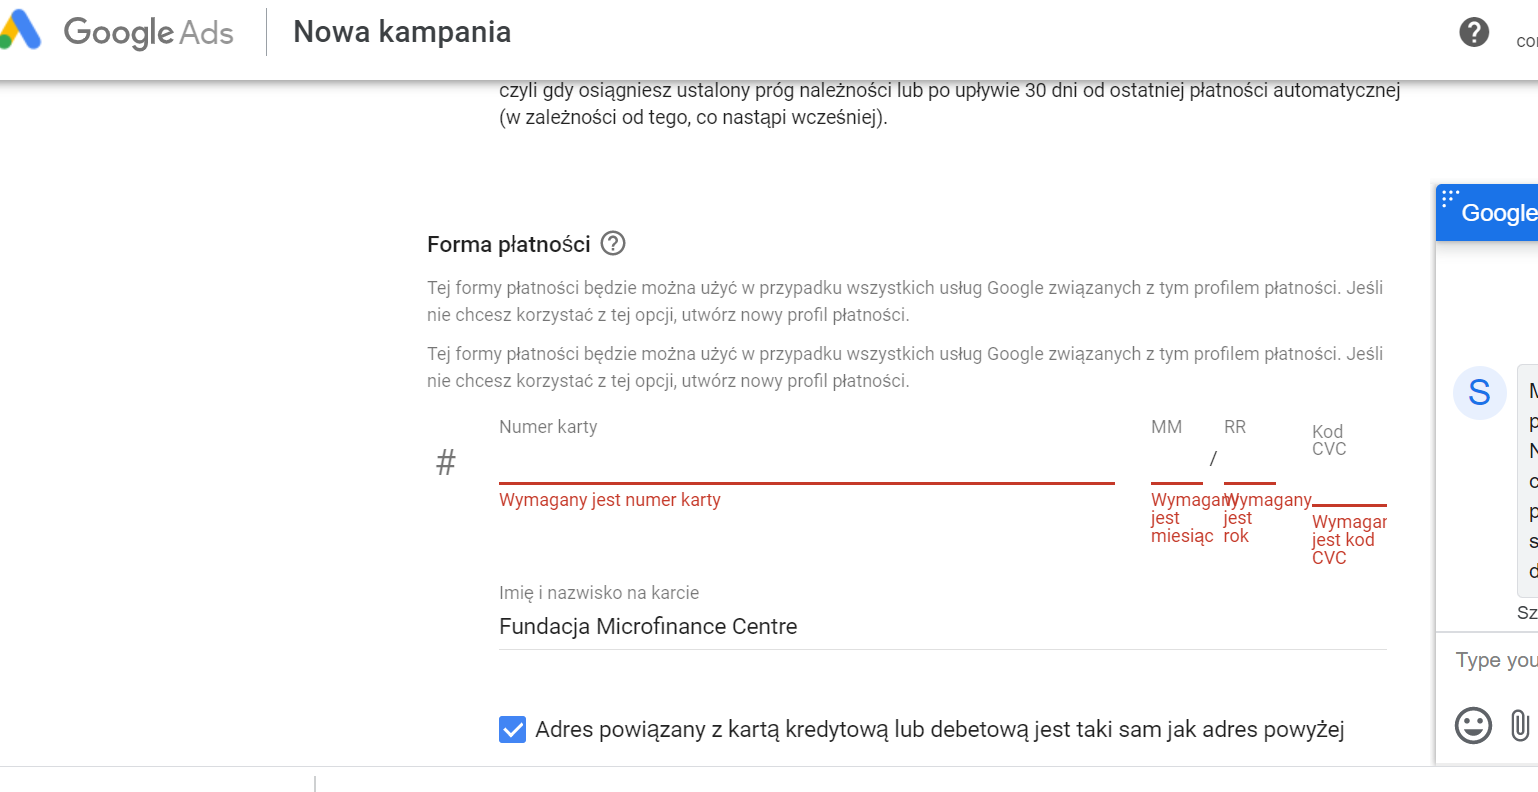Click the Forma płatności section heading
The image size is (1538, 792).
pos(508,244)
